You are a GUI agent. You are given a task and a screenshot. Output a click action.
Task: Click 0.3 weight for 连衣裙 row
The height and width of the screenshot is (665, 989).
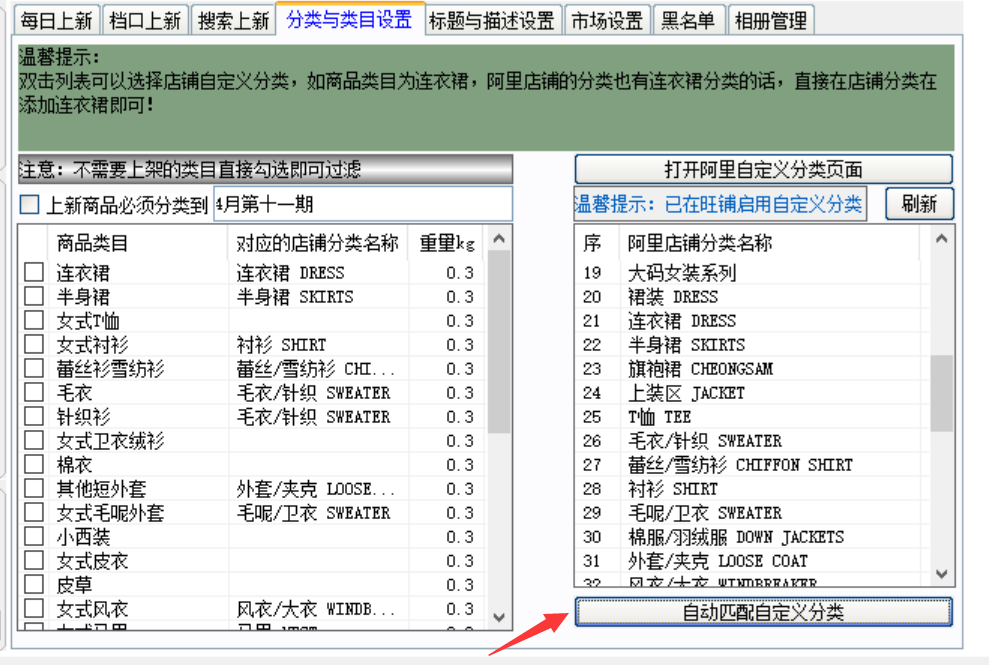[460, 273]
